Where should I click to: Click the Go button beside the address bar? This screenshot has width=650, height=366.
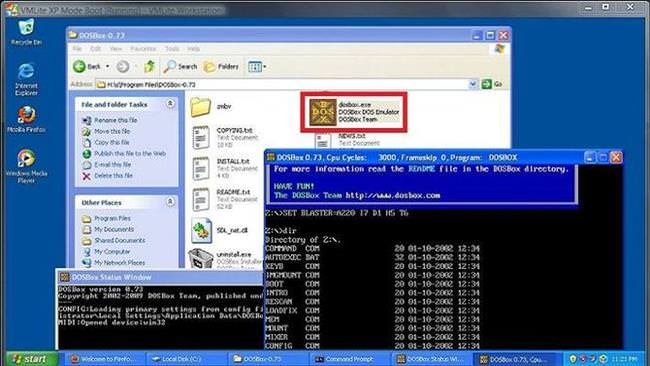pos(492,84)
